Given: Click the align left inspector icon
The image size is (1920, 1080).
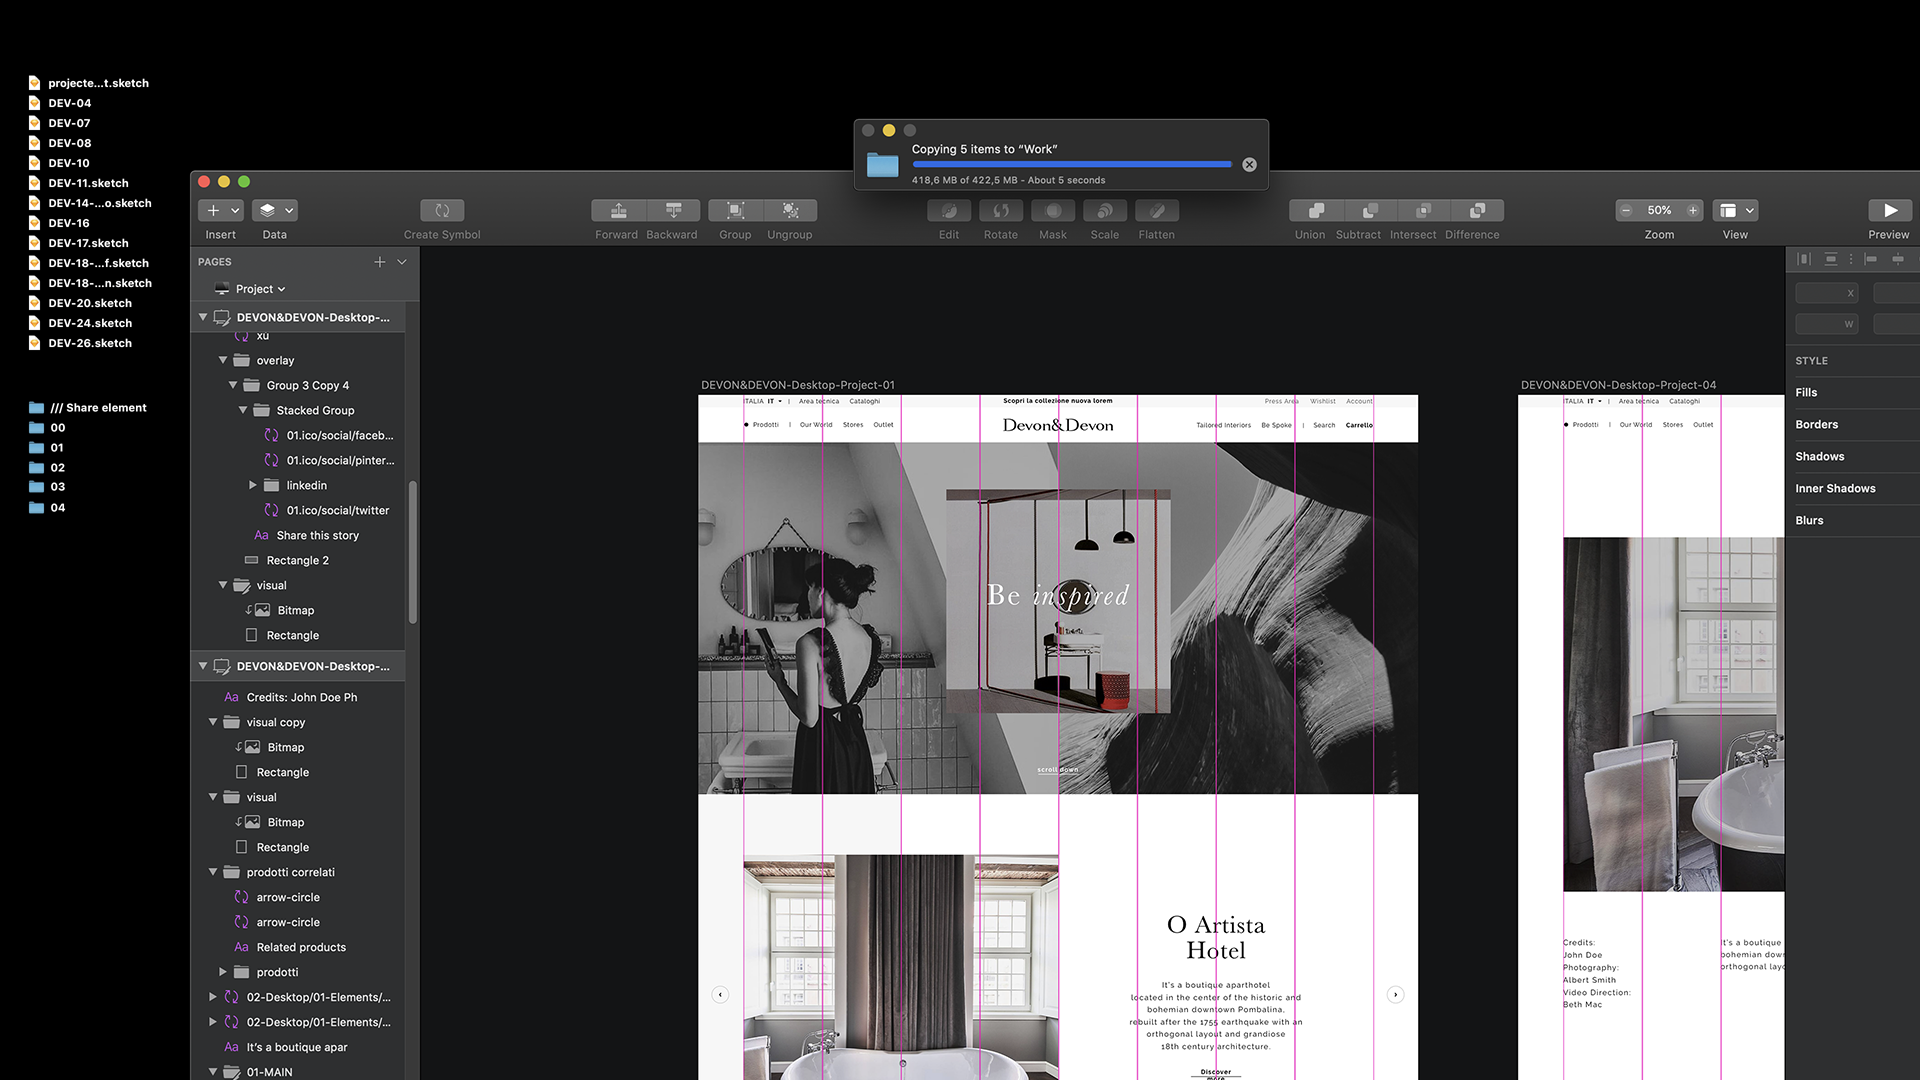Looking at the screenshot, I should click(1870, 259).
